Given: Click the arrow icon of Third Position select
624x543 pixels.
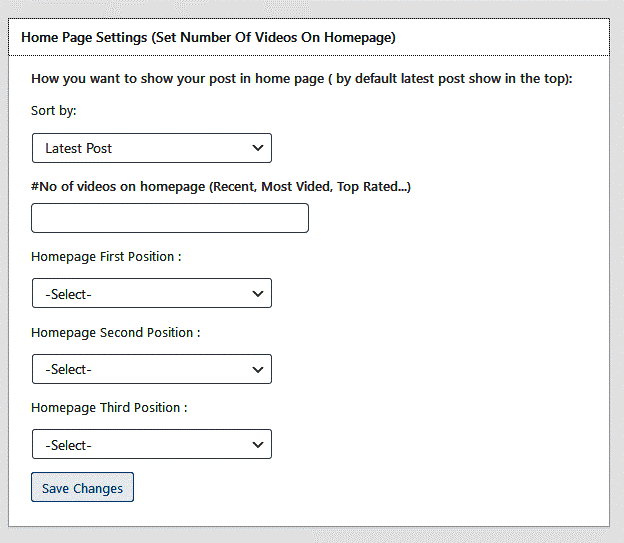Looking at the screenshot, I should click(258, 444).
